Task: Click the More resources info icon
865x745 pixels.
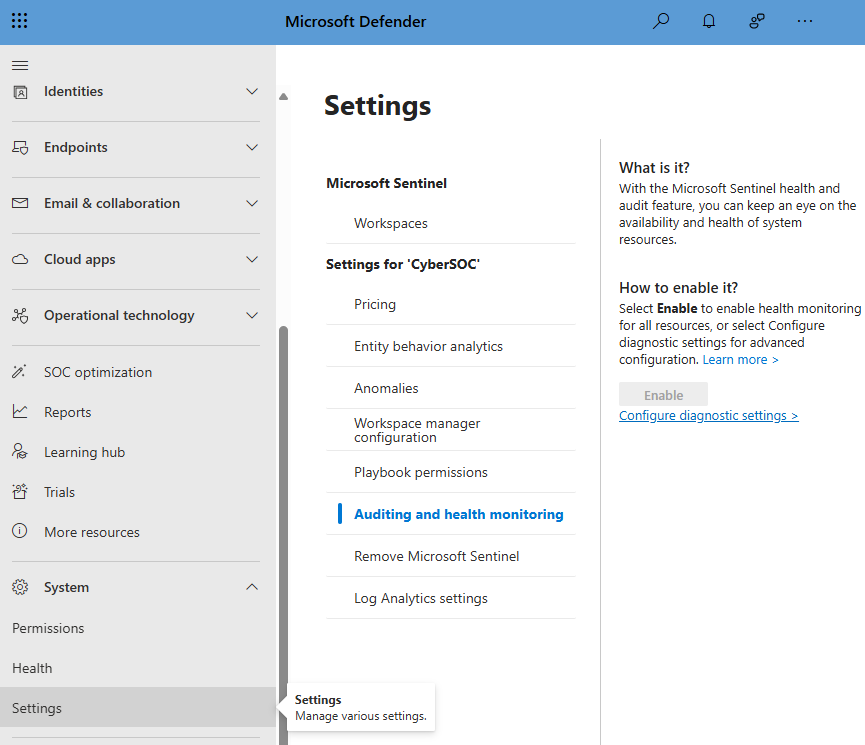Action: tap(20, 531)
